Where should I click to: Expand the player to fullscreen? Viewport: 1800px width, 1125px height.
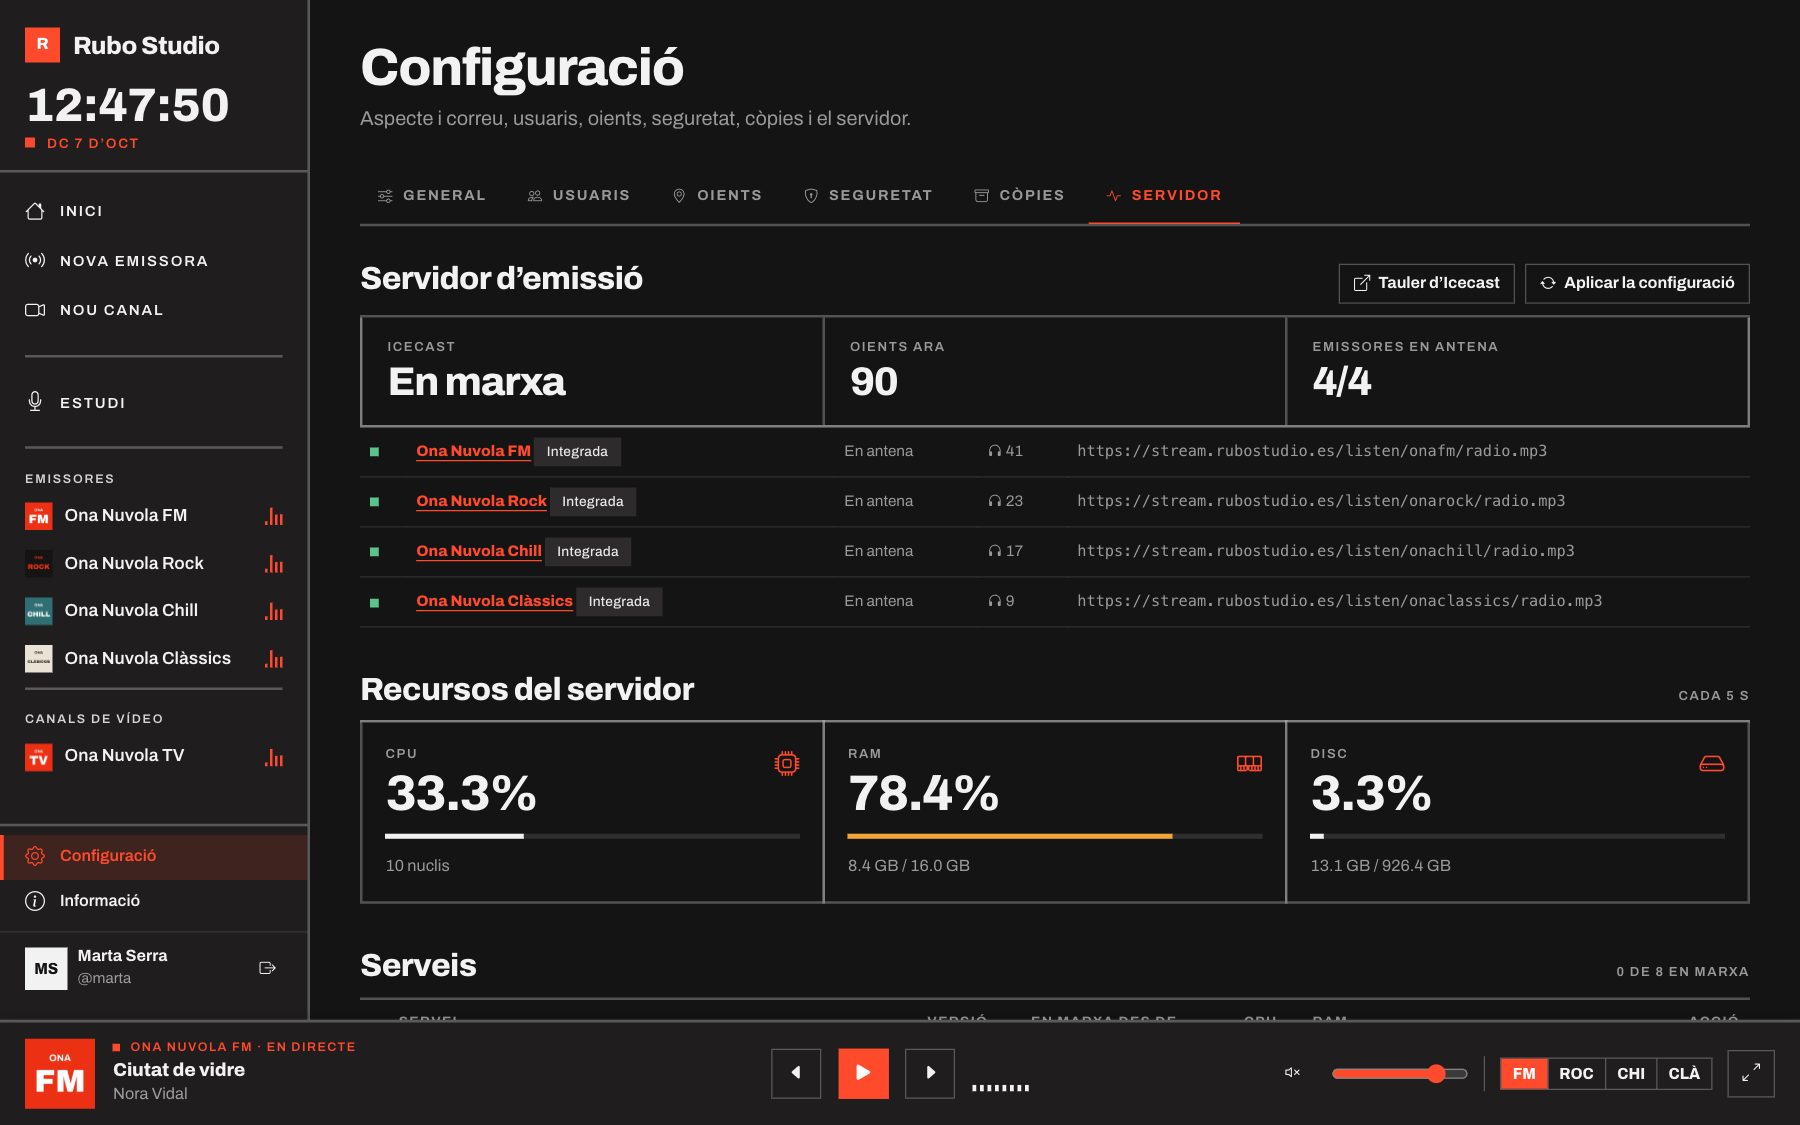click(x=1751, y=1073)
